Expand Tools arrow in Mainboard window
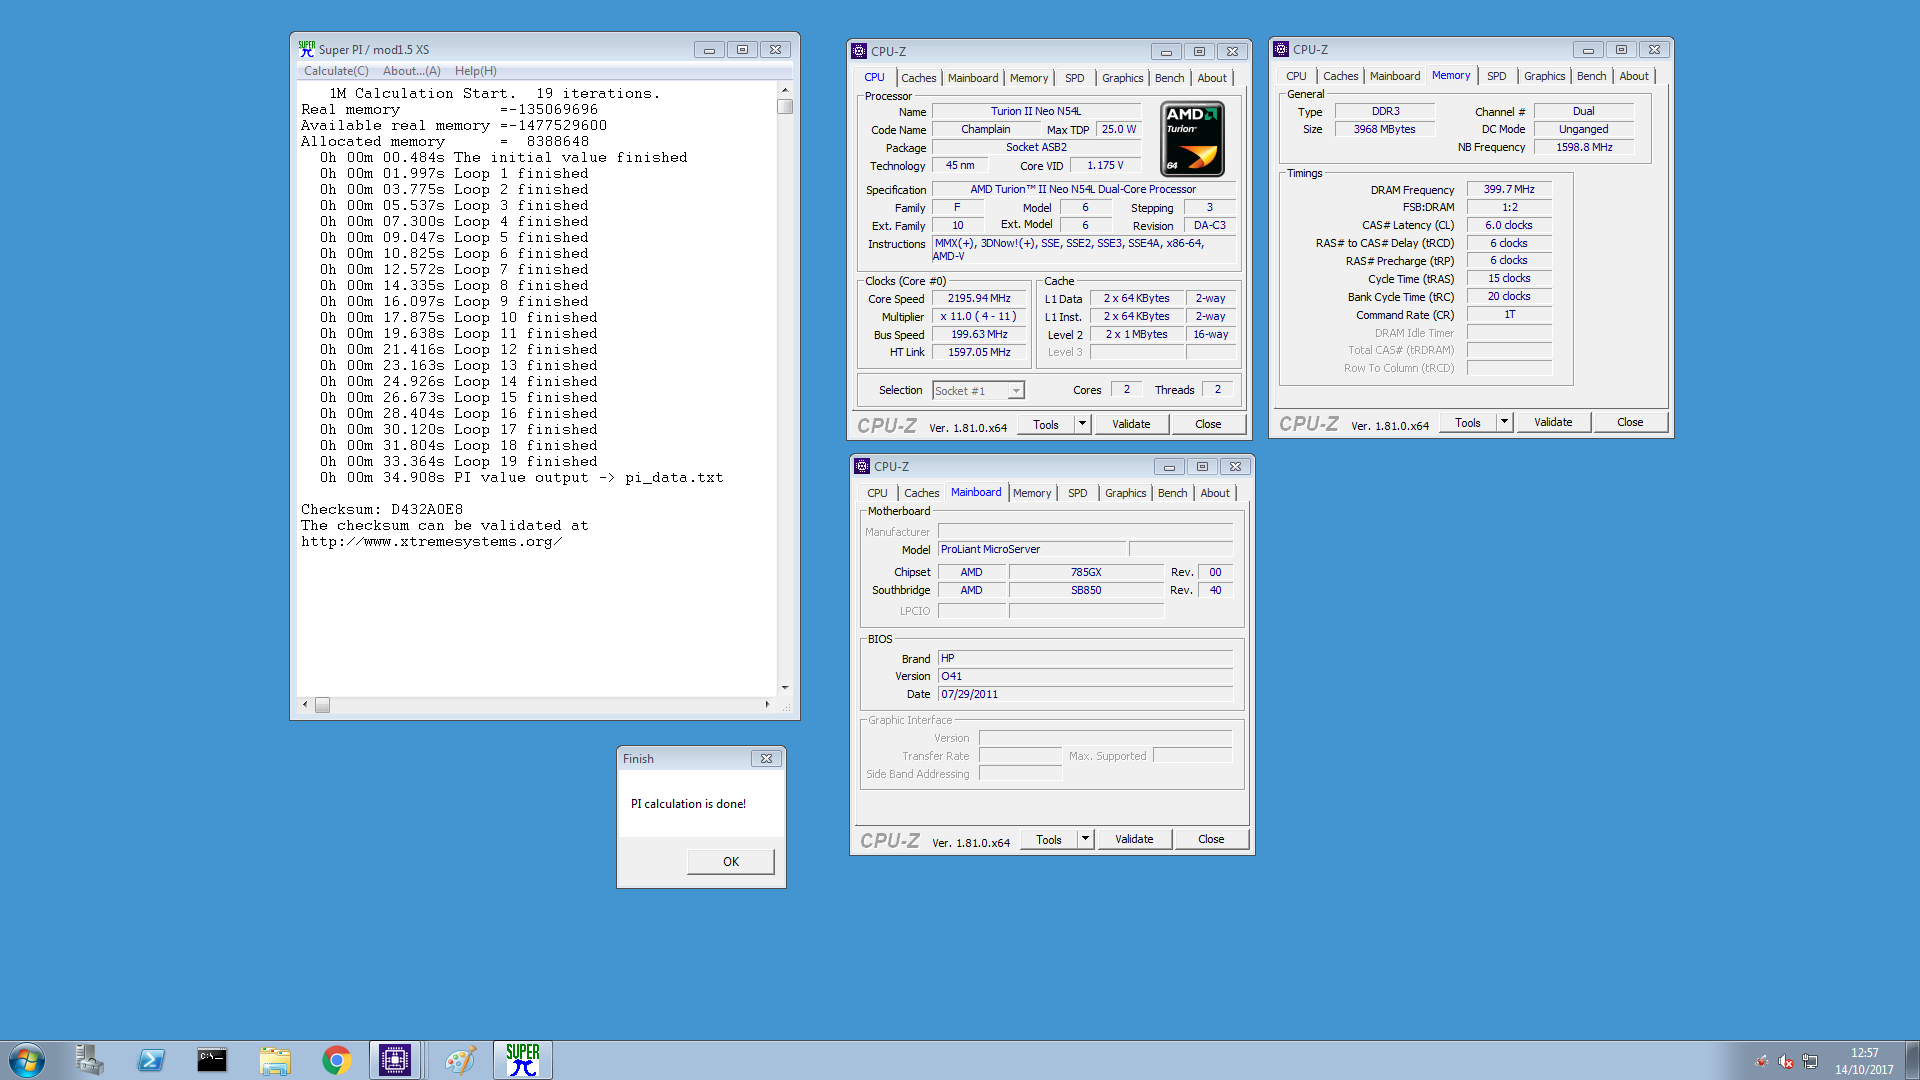 1085,839
